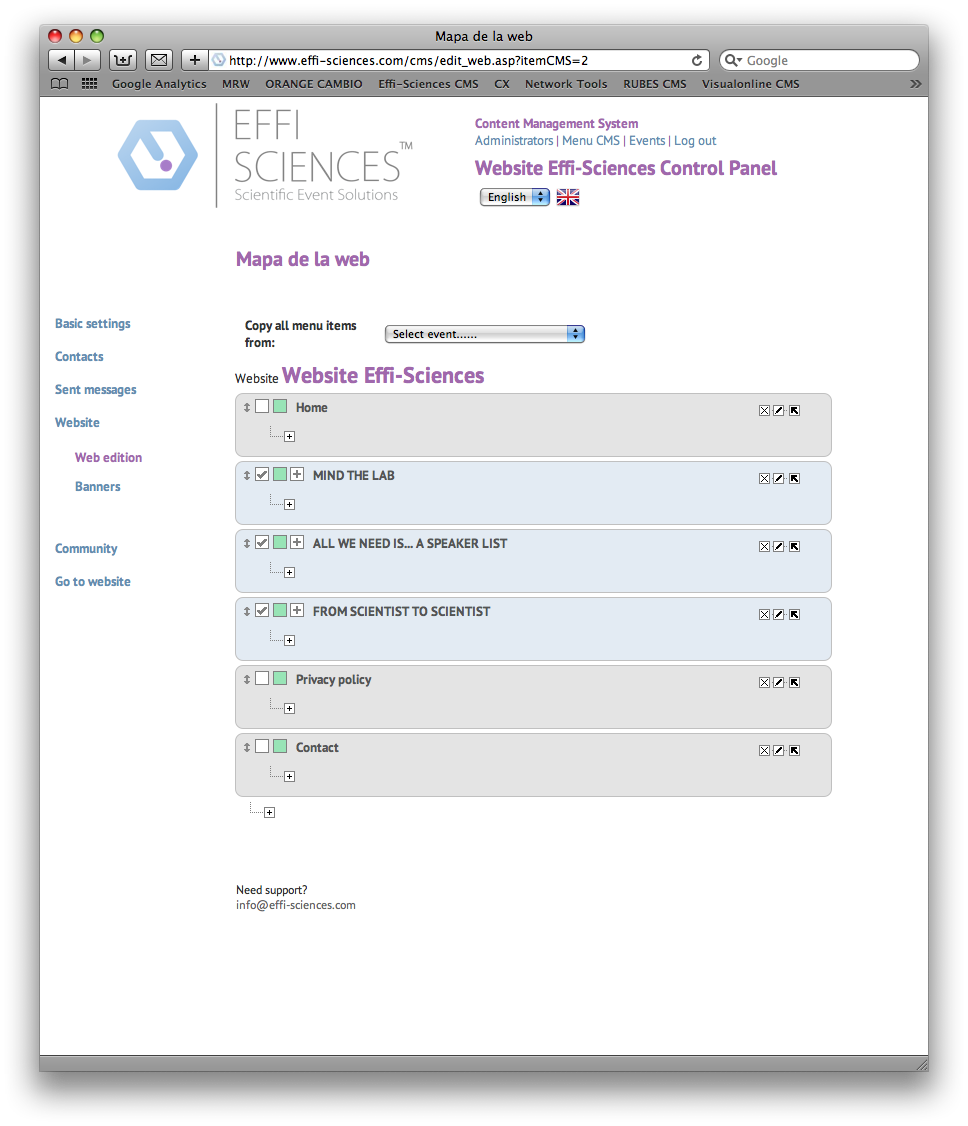Select Web edition in sidebar
The height and width of the screenshot is (1126, 968).
point(108,457)
